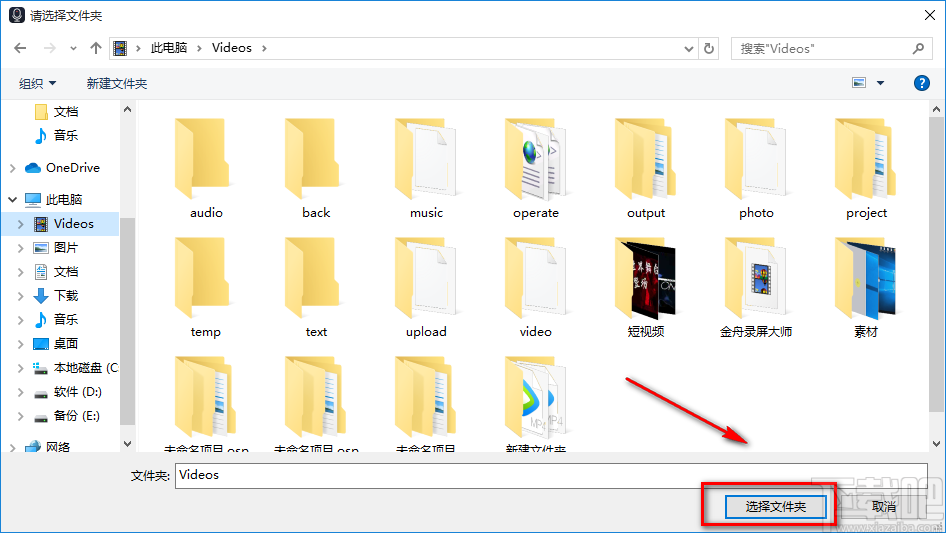
Task: Expand the chevron after Videos in breadcrumb
Action: (x=264, y=48)
